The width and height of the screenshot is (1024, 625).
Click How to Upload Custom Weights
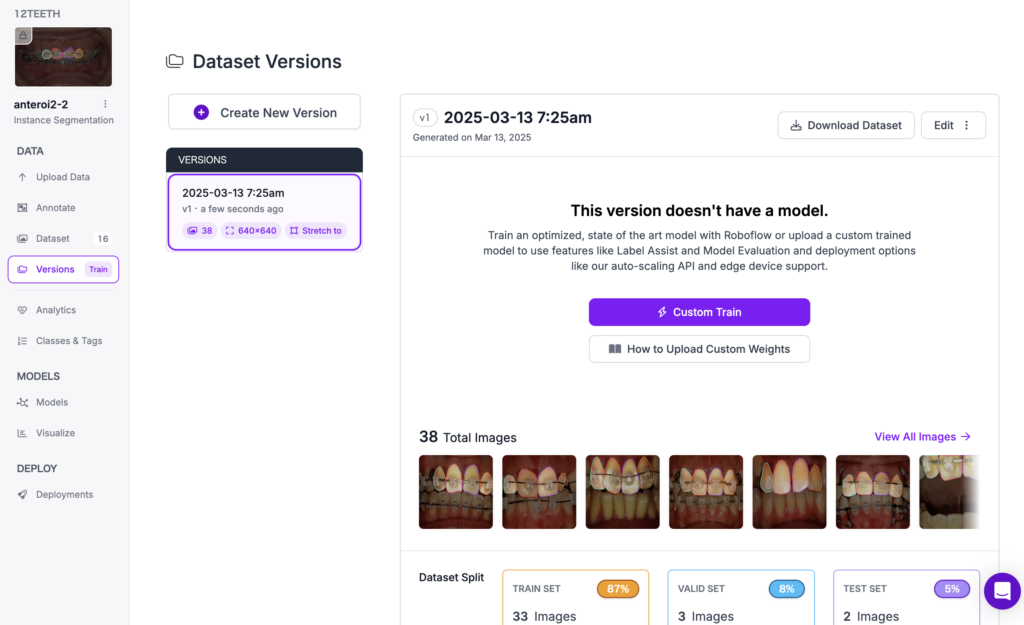coord(699,349)
